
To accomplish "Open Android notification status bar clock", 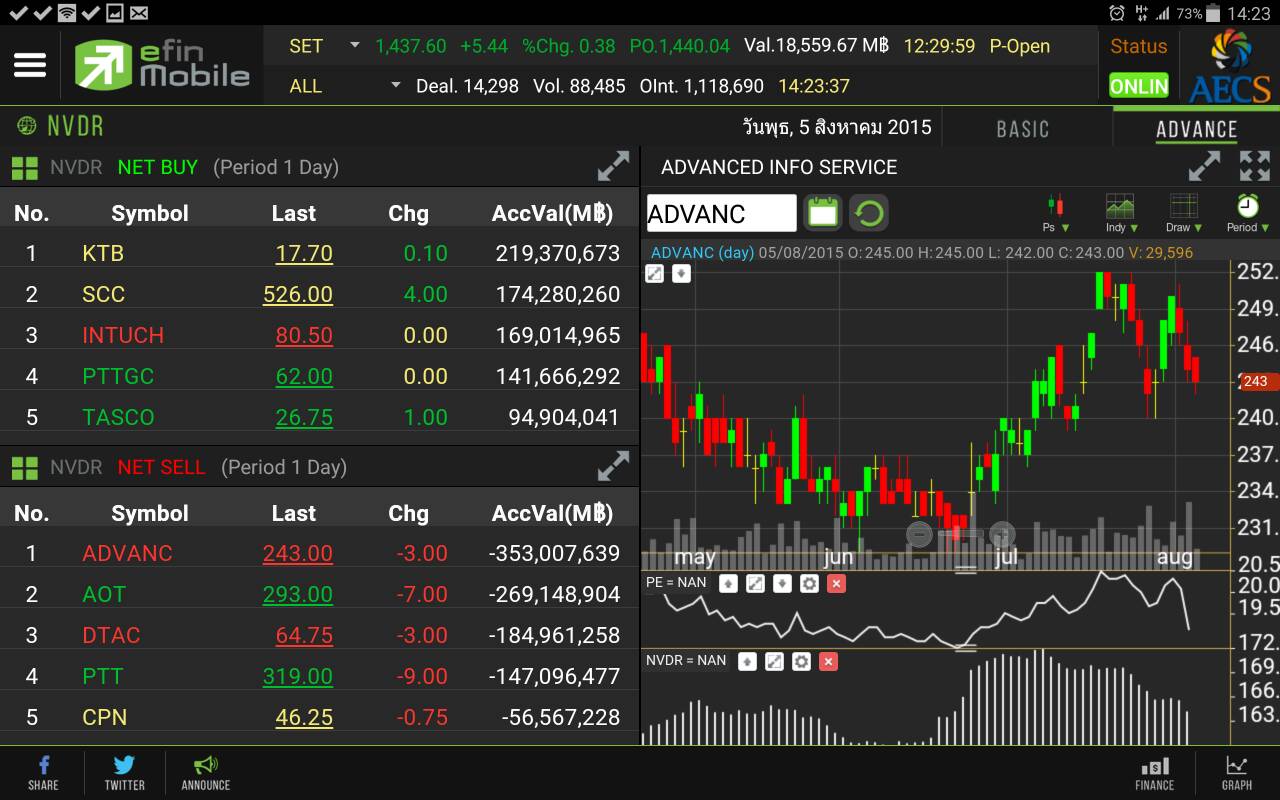I will (x=1248, y=13).
